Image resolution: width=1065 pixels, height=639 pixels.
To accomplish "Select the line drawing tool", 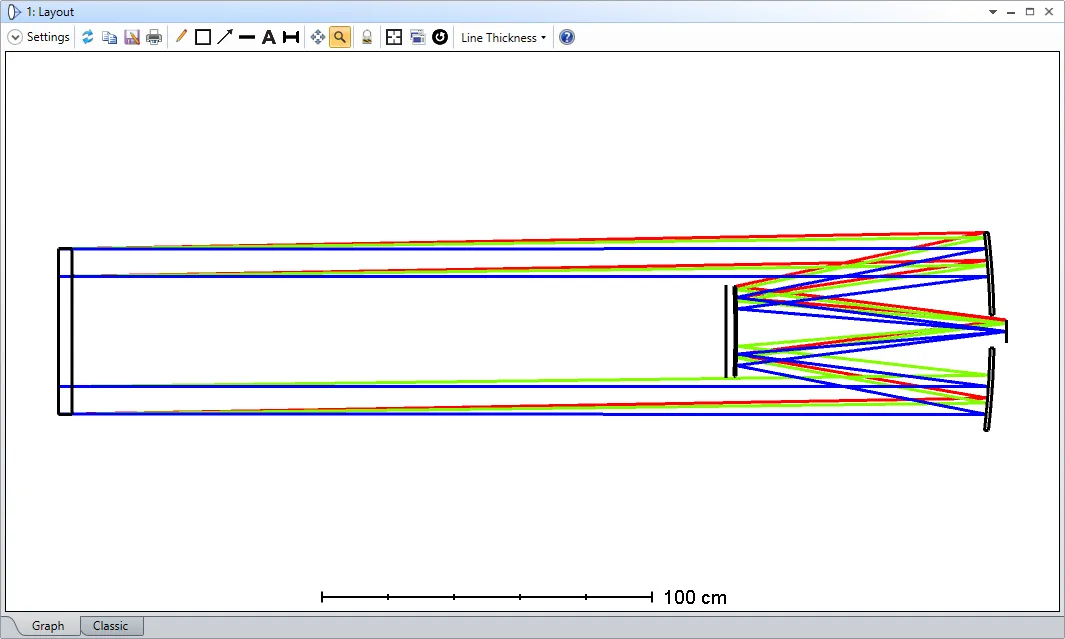I will pyautogui.click(x=247, y=37).
